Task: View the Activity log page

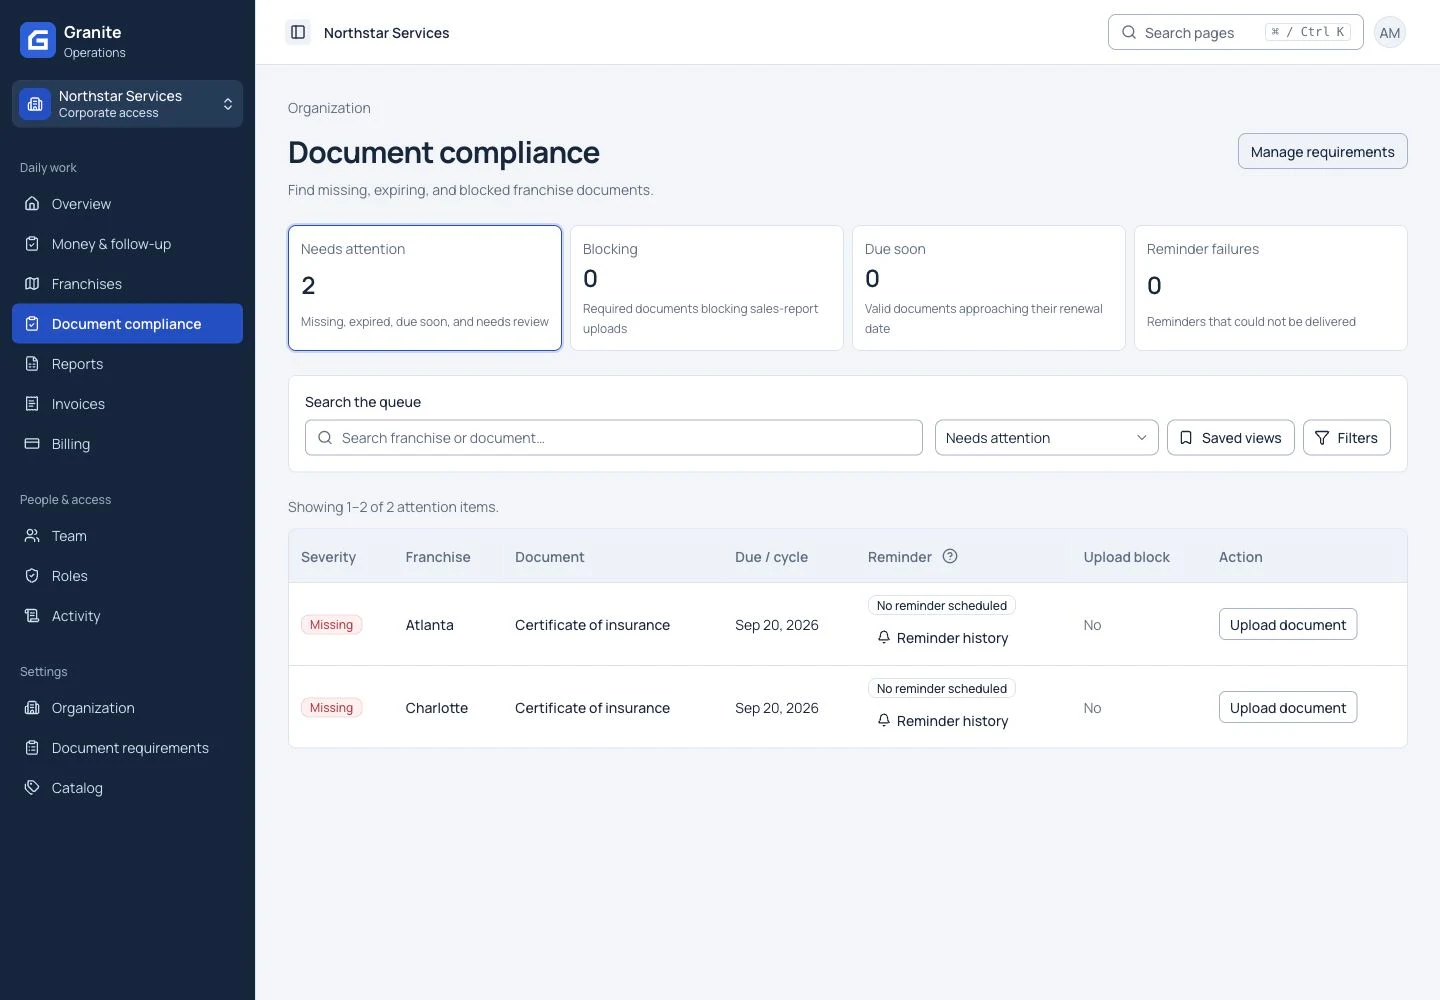Action: [127, 616]
